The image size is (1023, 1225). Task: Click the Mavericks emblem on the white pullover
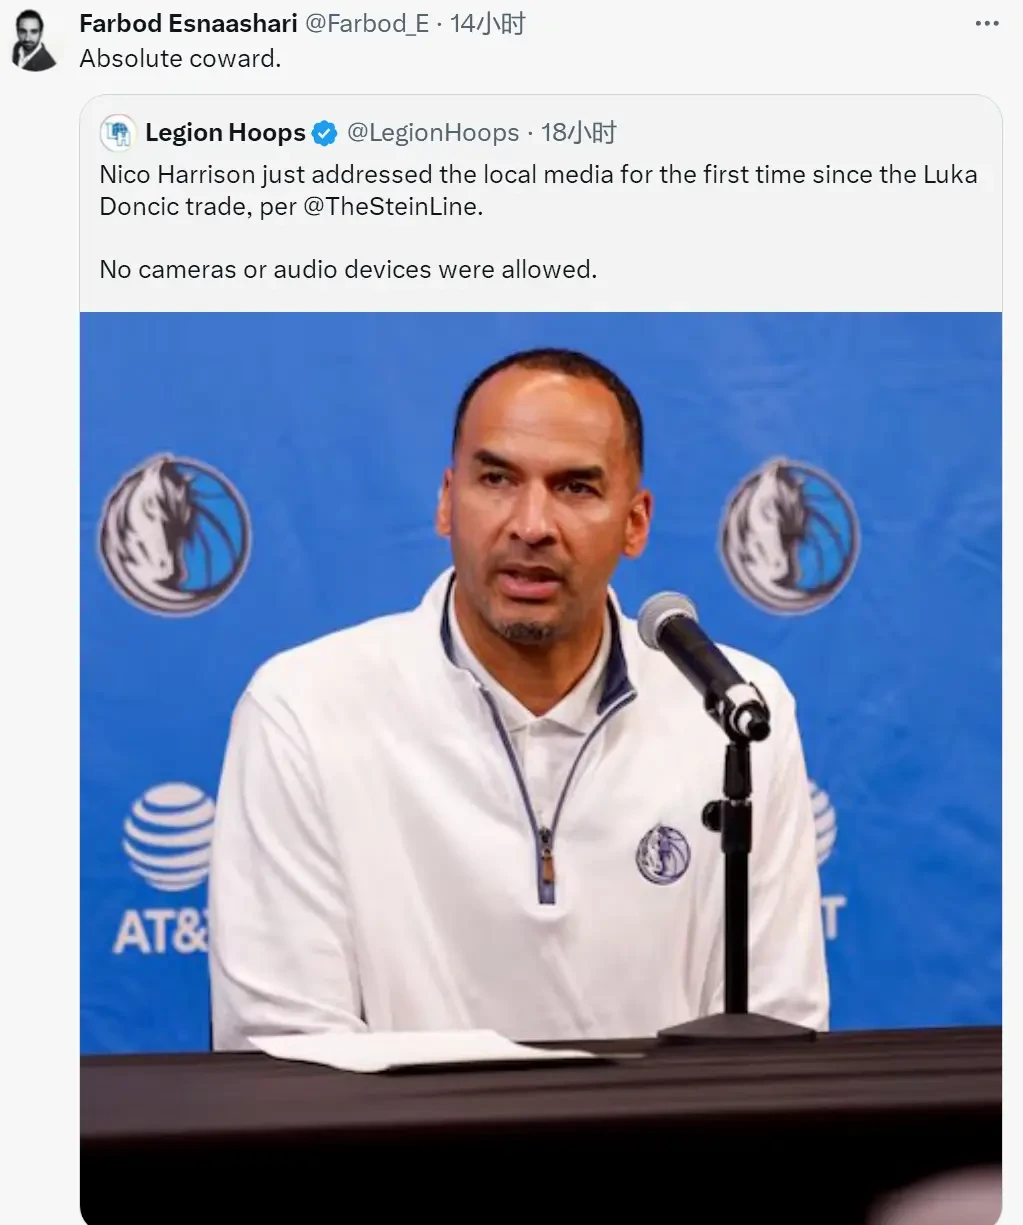[x=663, y=853]
